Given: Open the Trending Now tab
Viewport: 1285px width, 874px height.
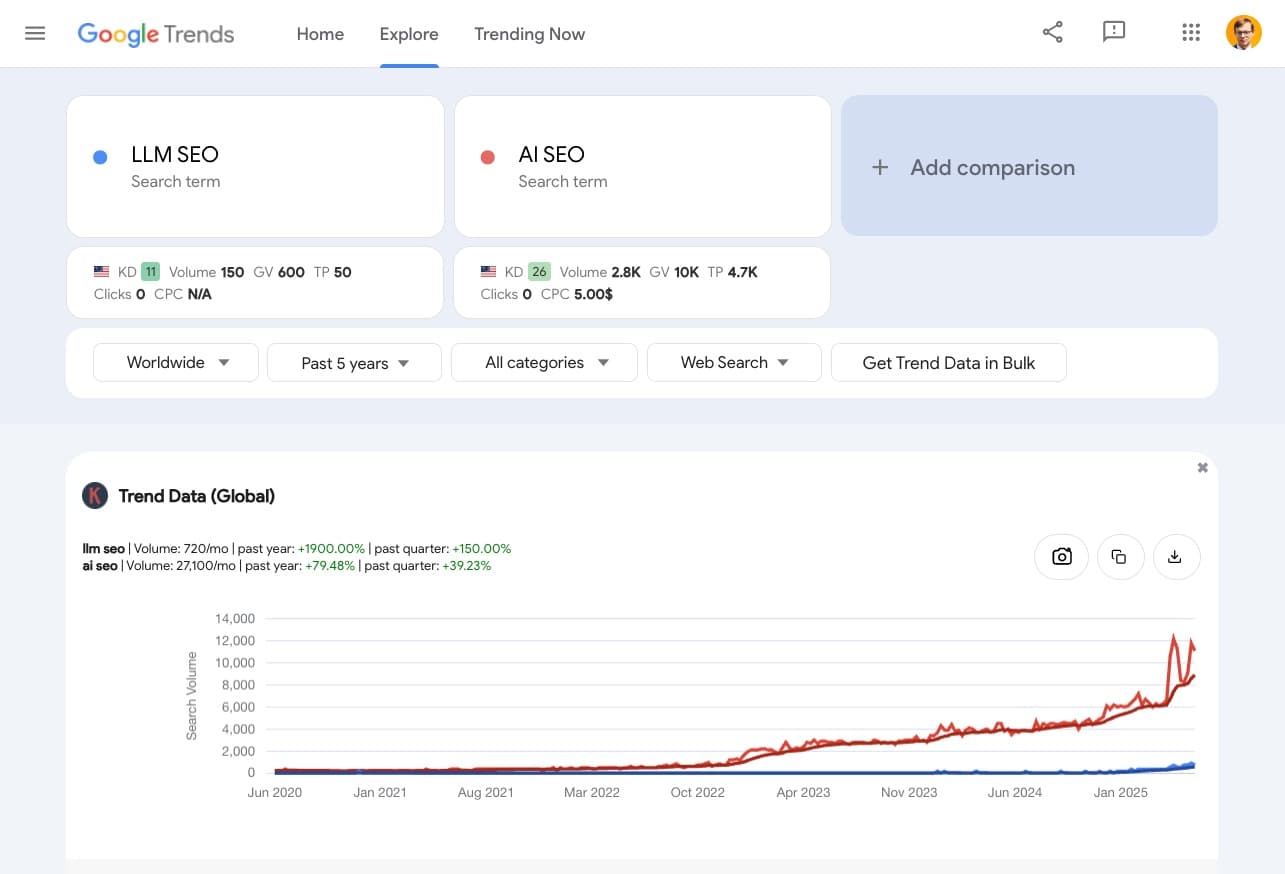Looking at the screenshot, I should coord(529,34).
